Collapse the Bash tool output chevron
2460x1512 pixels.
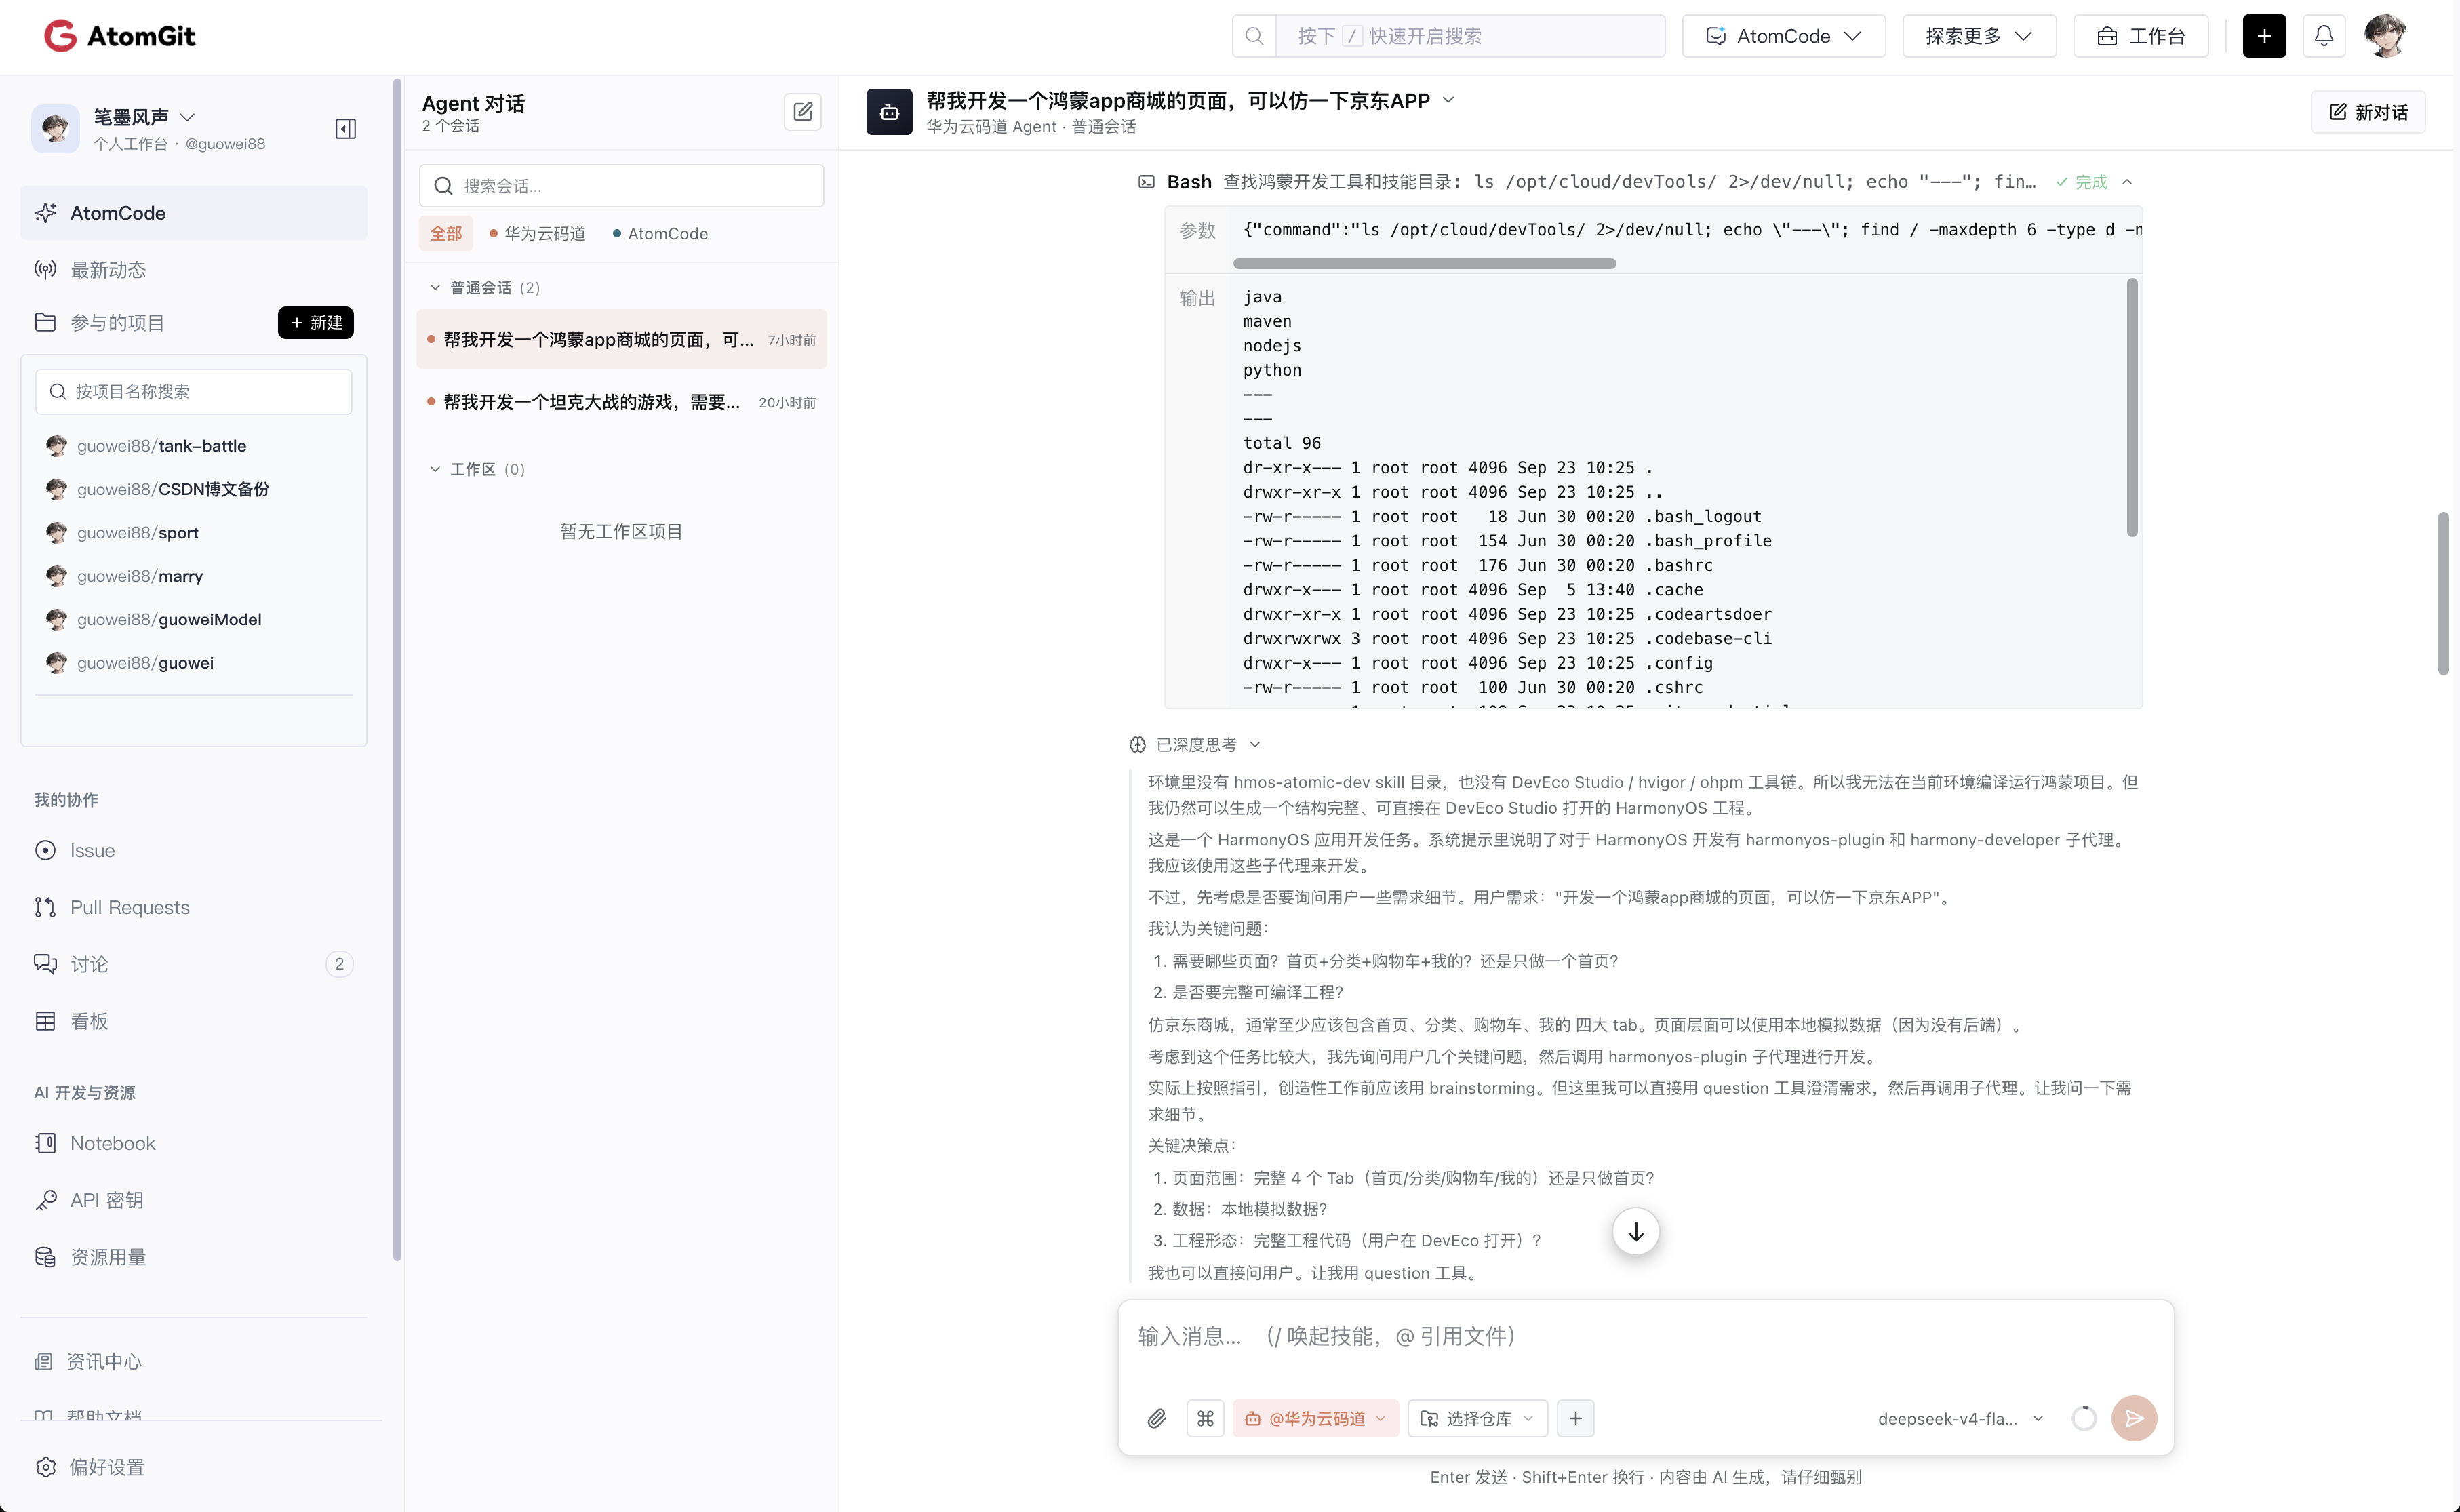[2127, 182]
